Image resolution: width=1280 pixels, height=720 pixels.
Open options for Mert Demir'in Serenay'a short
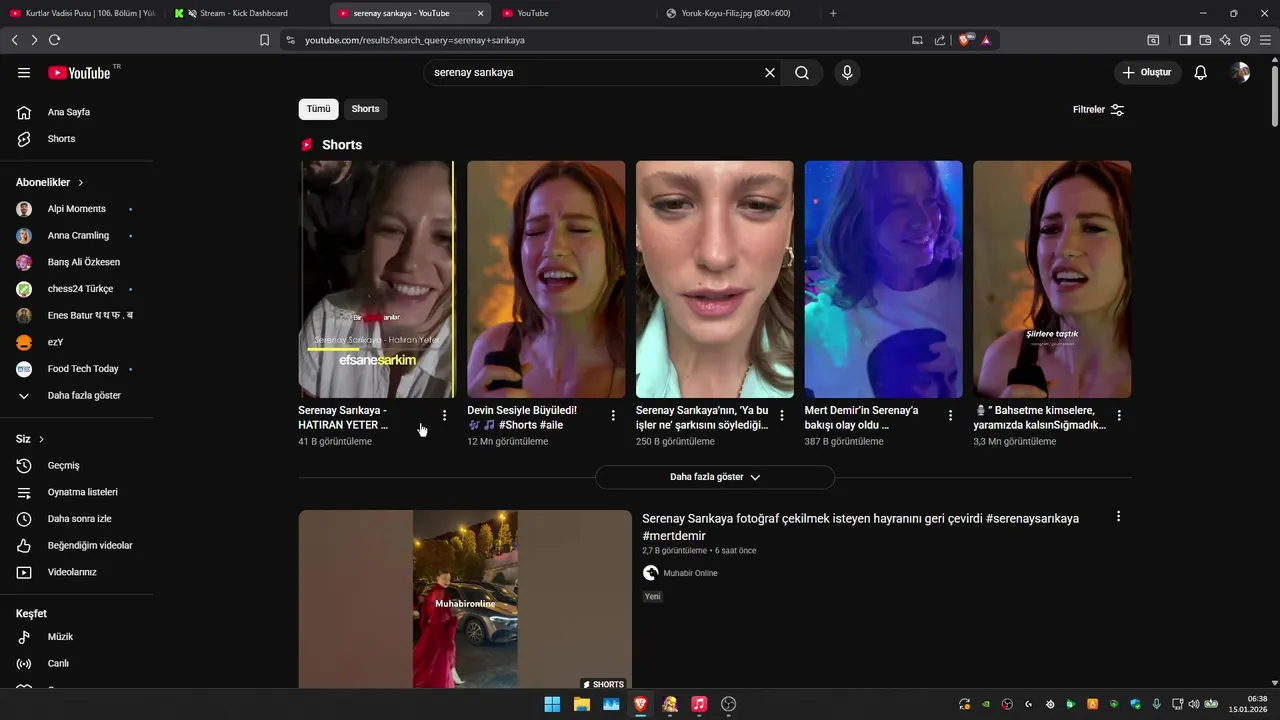(950, 415)
